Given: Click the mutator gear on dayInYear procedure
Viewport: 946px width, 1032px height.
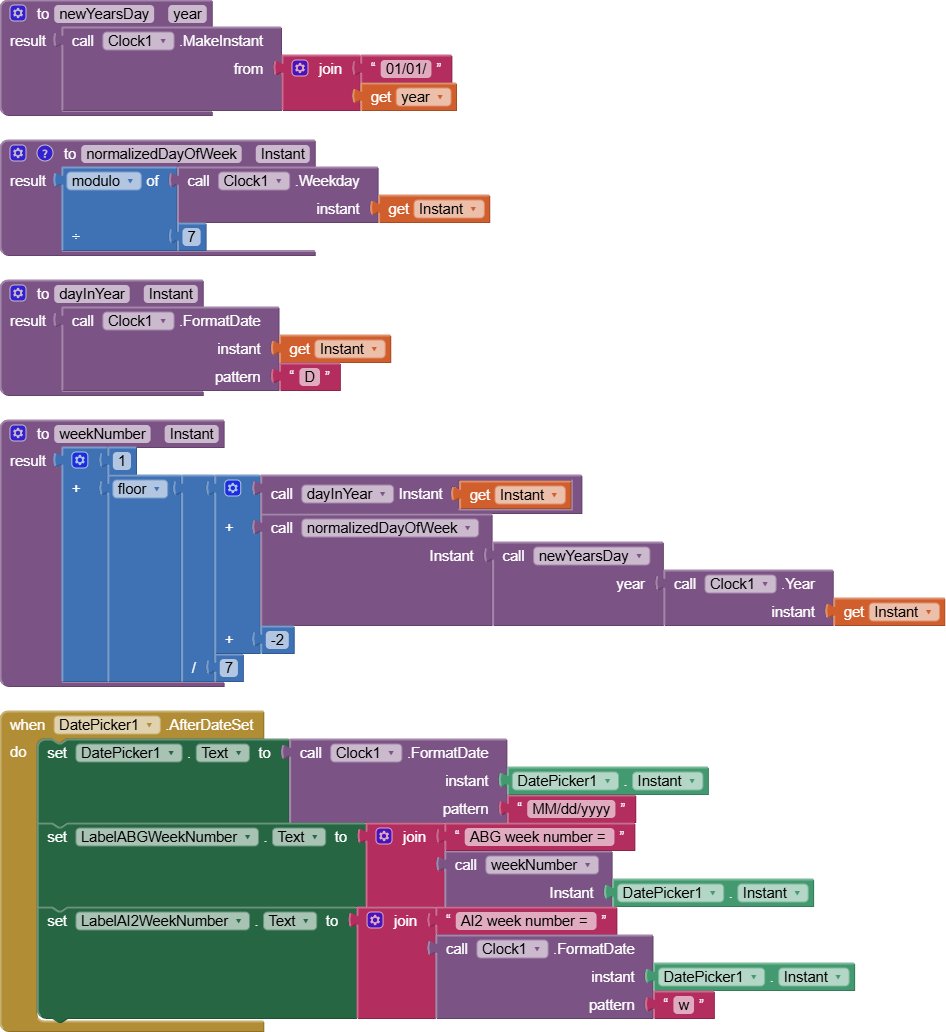Looking at the screenshot, I should (x=18, y=294).
